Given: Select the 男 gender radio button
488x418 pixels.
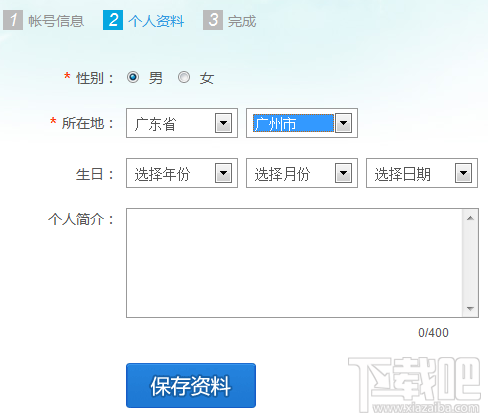Looking at the screenshot, I should [x=133, y=77].
